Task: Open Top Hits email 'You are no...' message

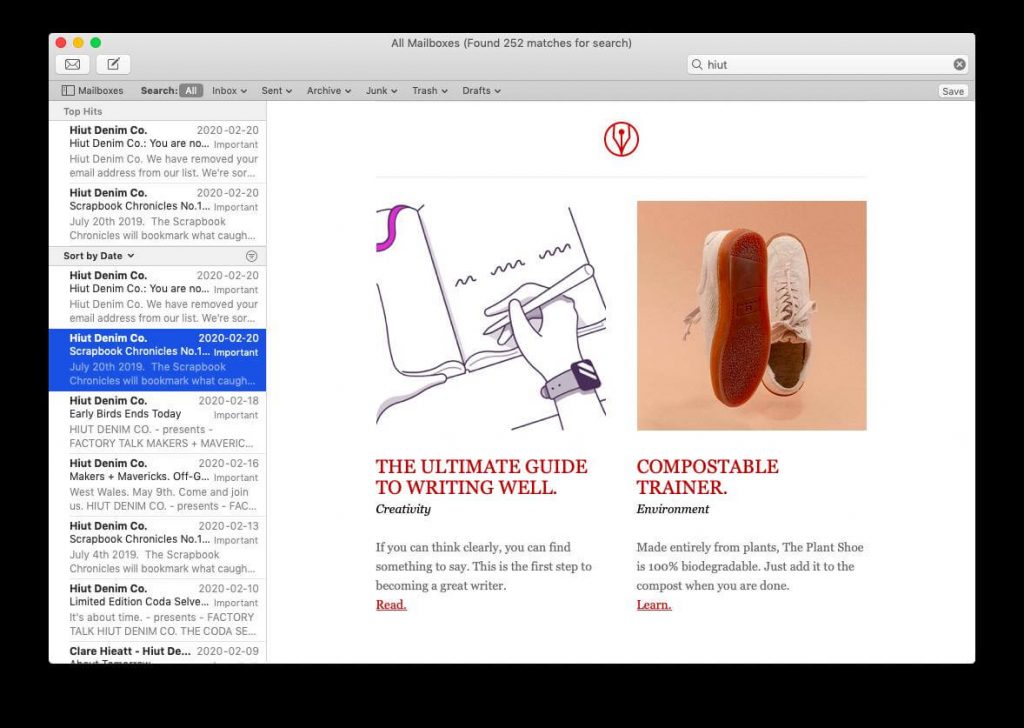Action: coord(157,151)
